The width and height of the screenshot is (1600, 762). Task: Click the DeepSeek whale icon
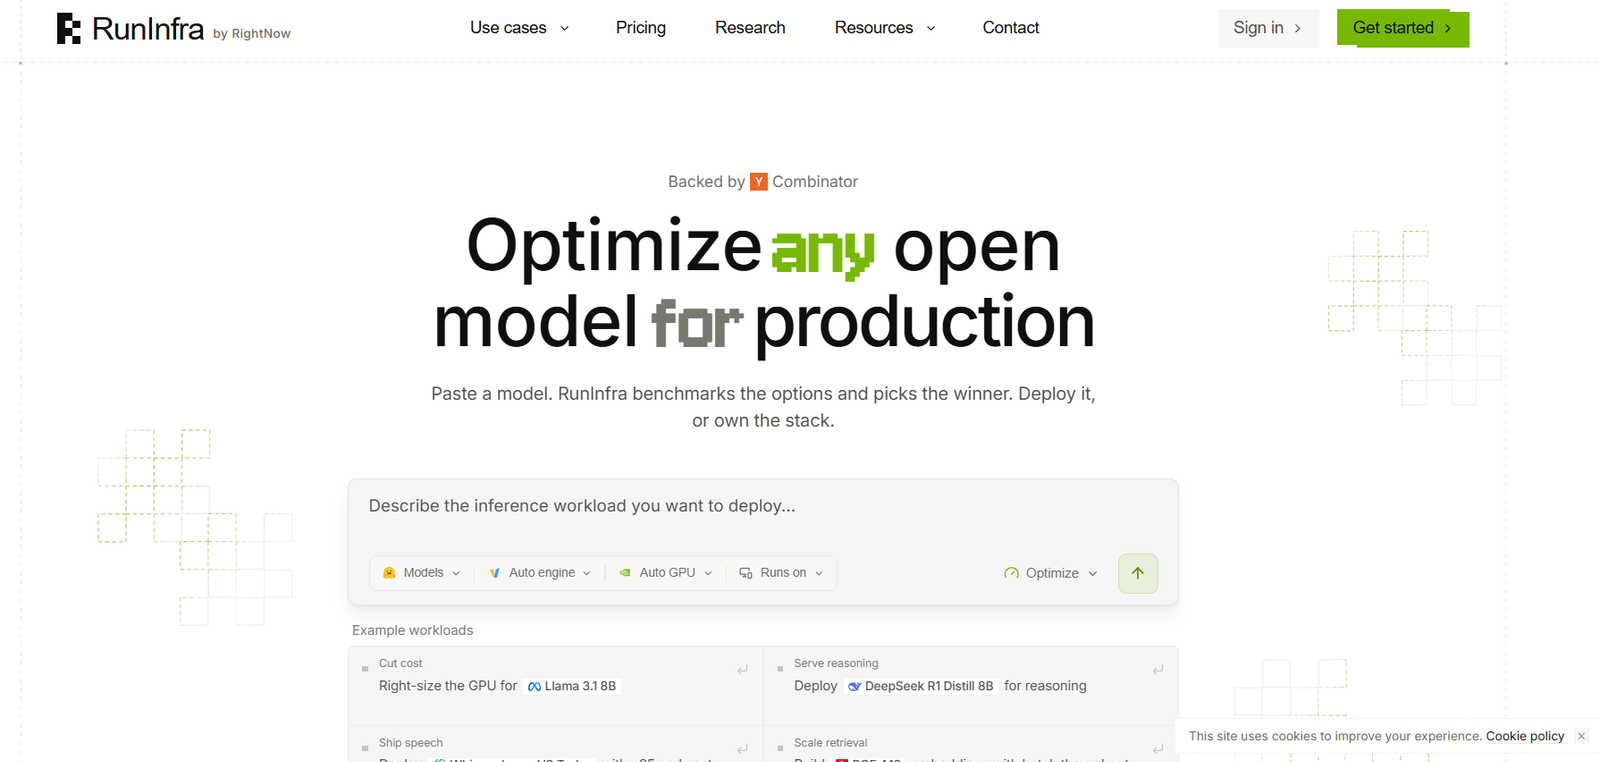854,686
